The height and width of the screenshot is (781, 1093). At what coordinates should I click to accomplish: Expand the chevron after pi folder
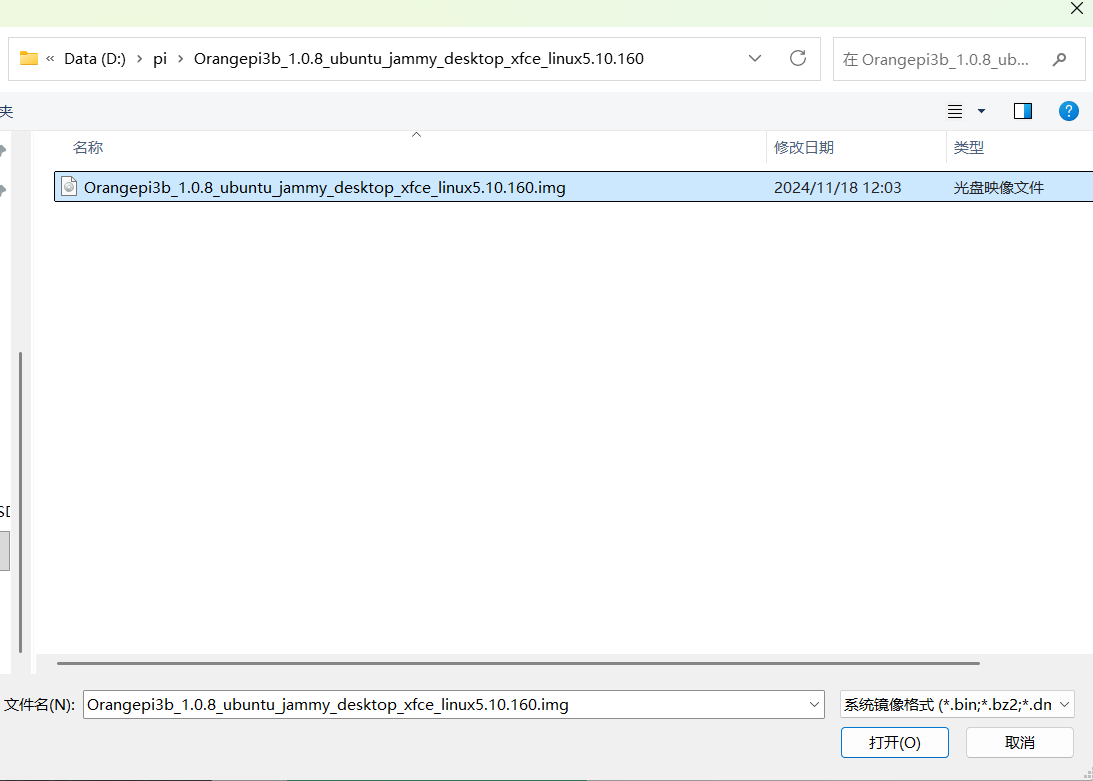click(x=181, y=59)
